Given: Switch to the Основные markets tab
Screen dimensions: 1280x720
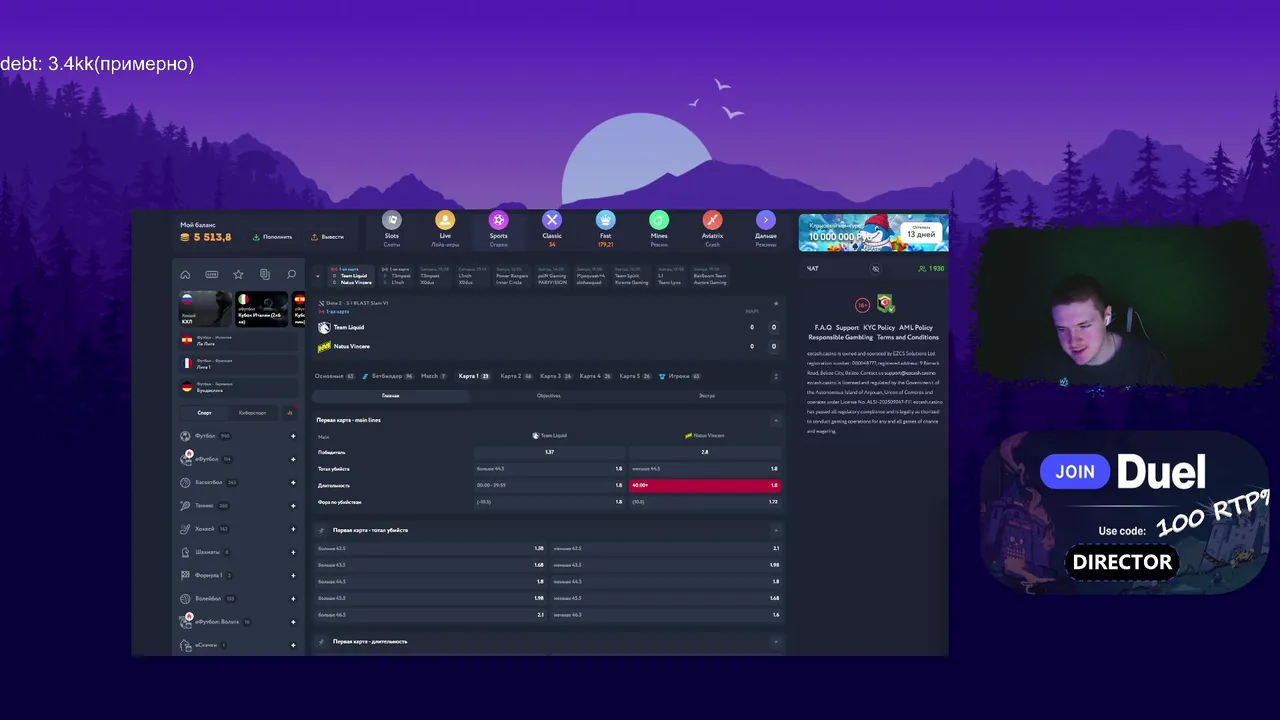Looking at the screenshot, I should click(335, 376).
